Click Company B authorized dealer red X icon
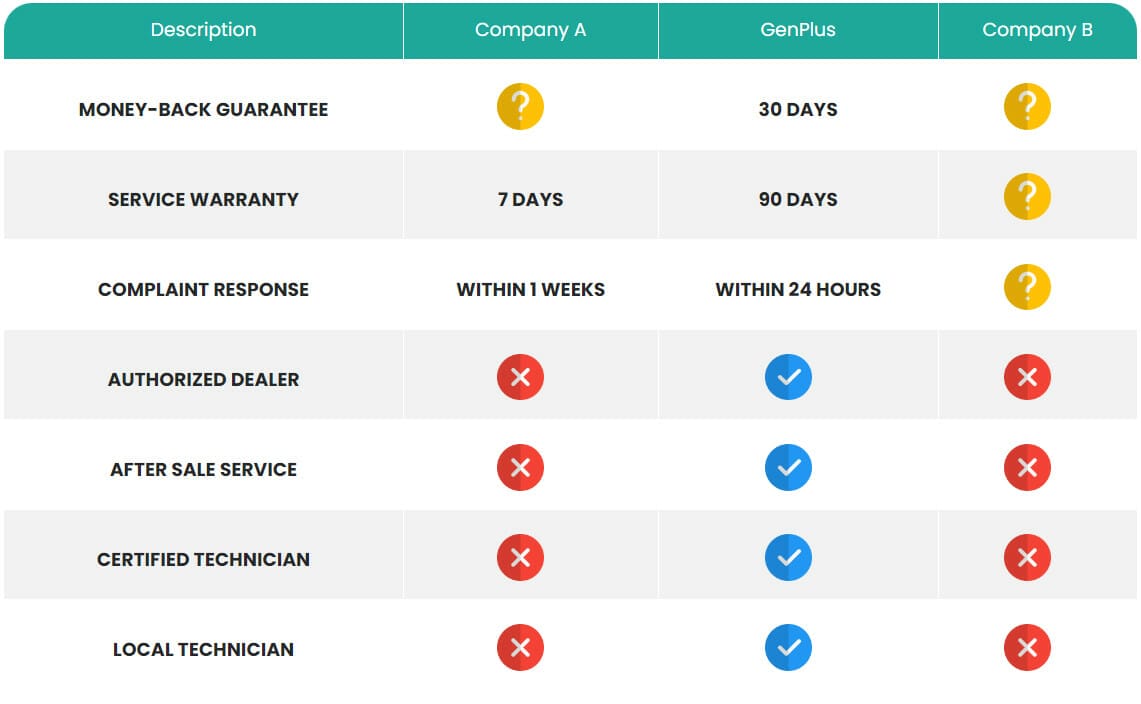The image size is (1141, 704). point(1027,377)
